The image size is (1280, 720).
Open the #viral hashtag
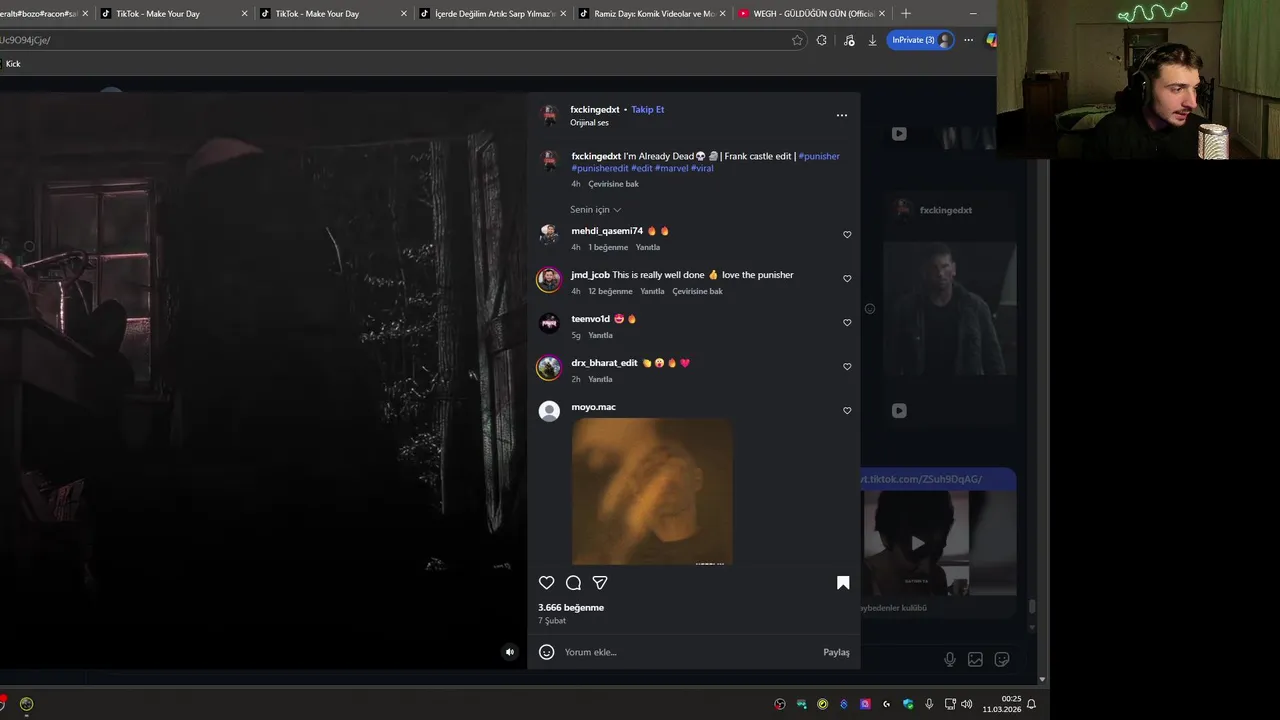coord(702,168)
